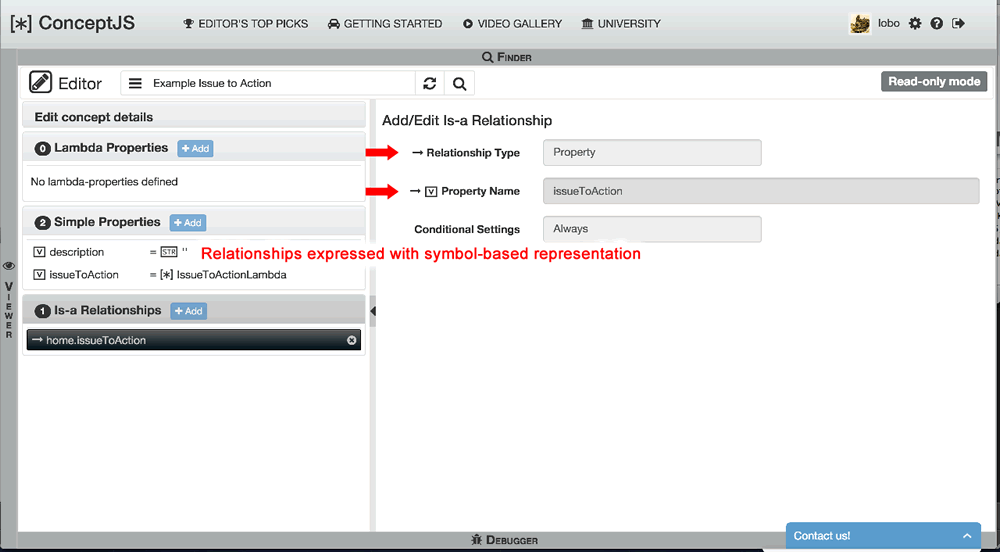
Task: Click the sign out icon
Action: tap(958, 24)
